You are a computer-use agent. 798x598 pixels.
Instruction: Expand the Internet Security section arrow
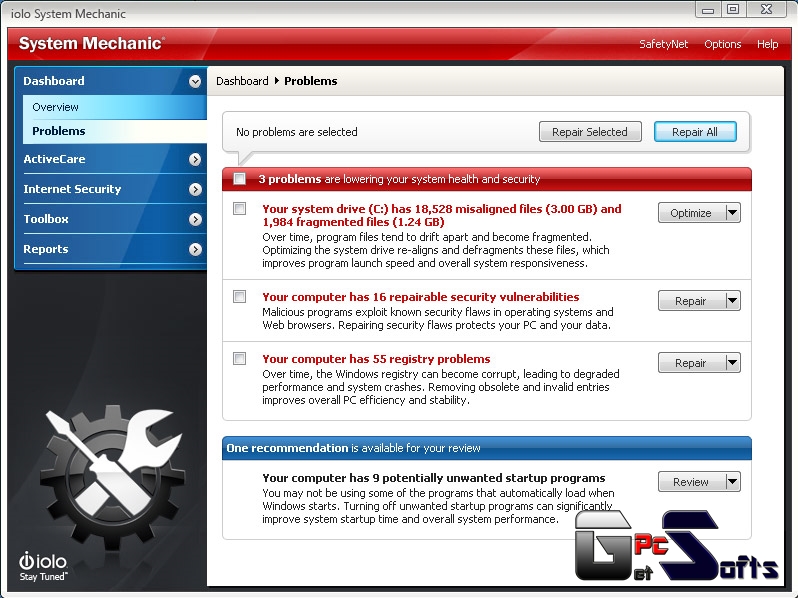pyautogui.click(x=195, y=189)
